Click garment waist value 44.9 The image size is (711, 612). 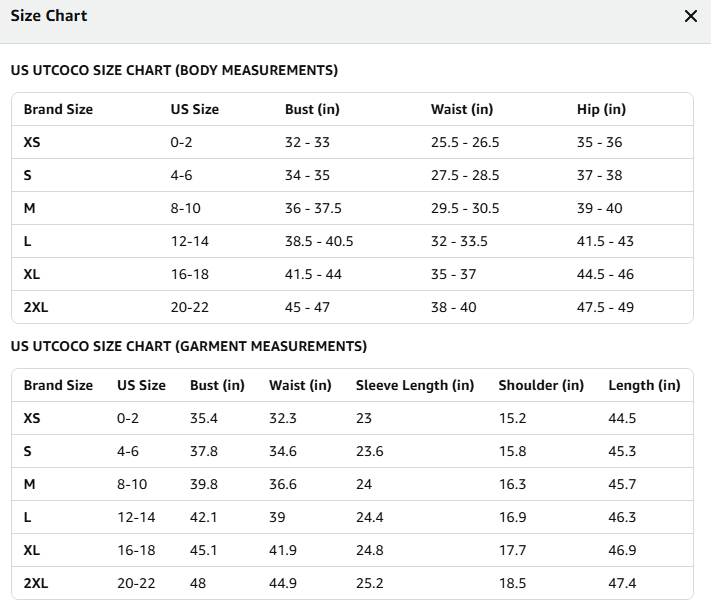[282, 583]
